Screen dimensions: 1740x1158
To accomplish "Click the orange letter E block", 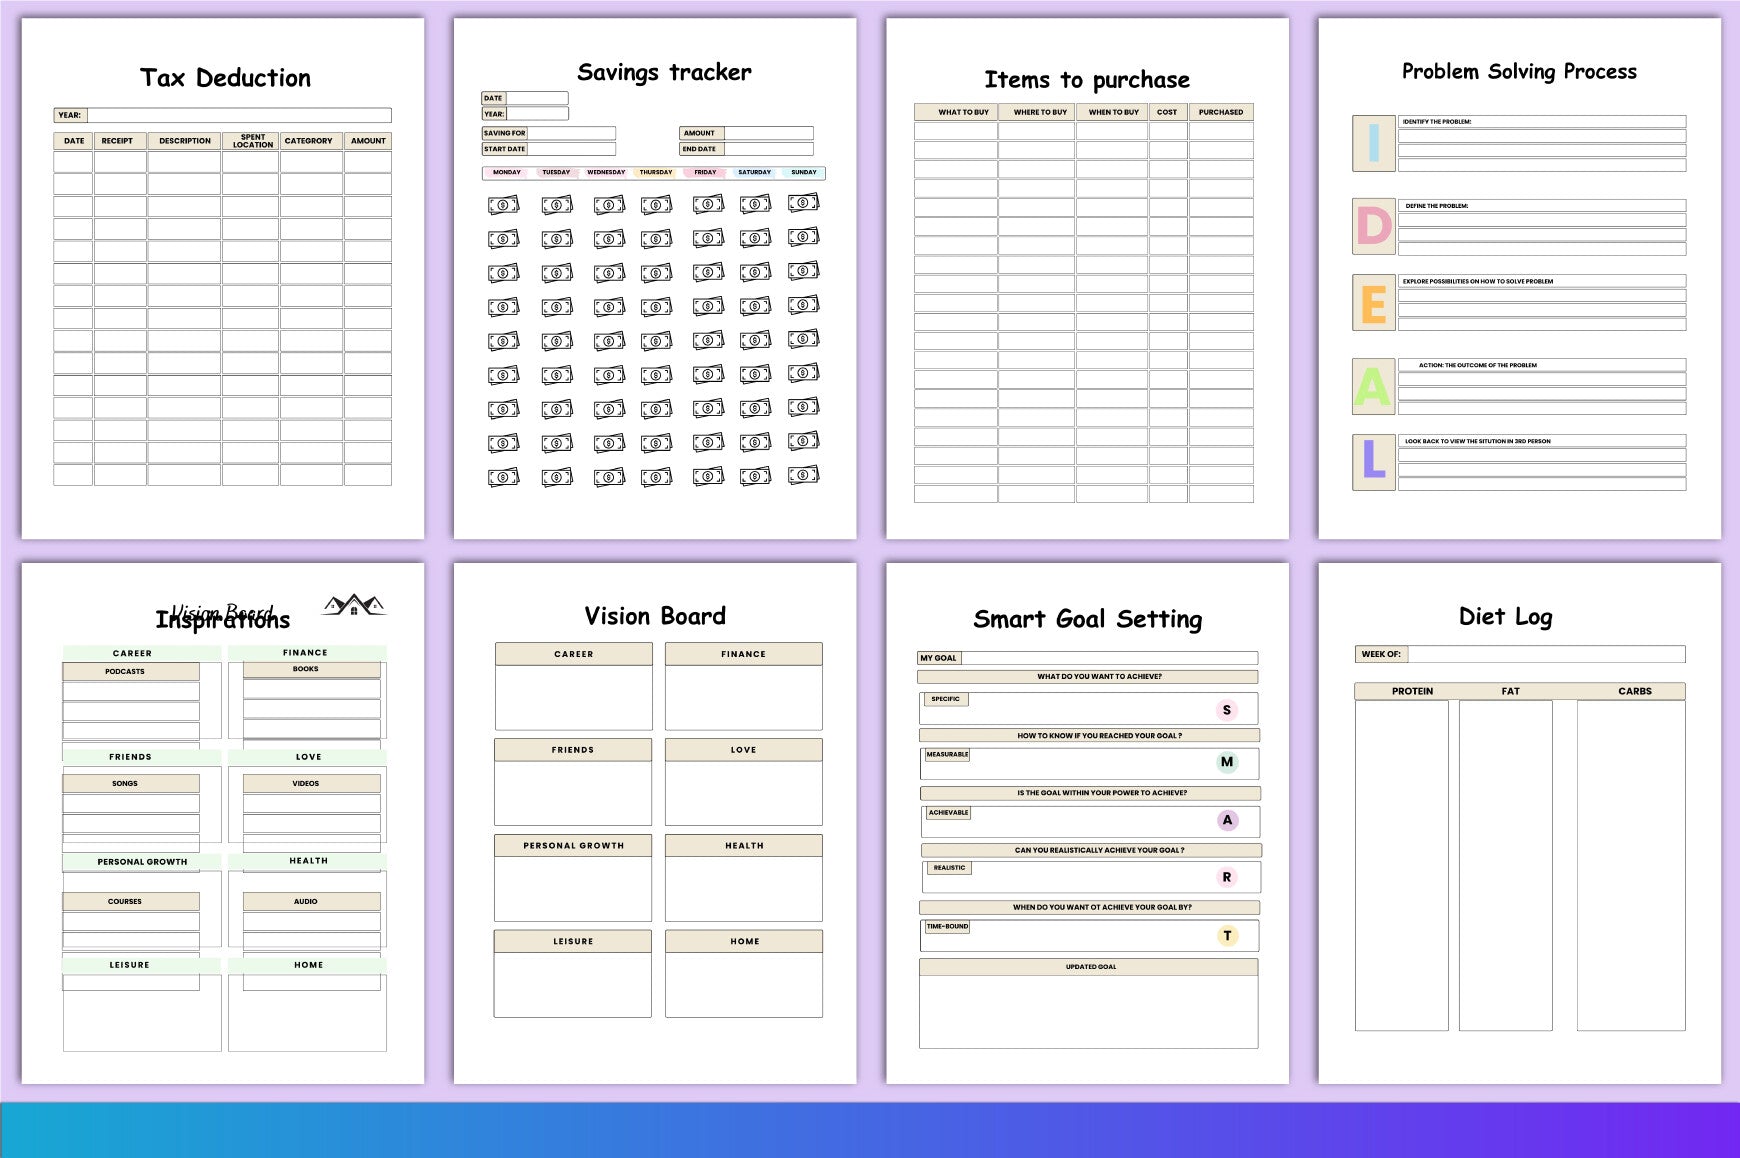I will pos(1374,303).
